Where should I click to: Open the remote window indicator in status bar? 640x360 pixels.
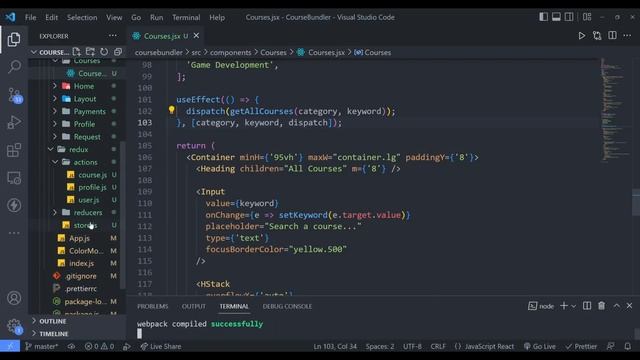point(10,346)
